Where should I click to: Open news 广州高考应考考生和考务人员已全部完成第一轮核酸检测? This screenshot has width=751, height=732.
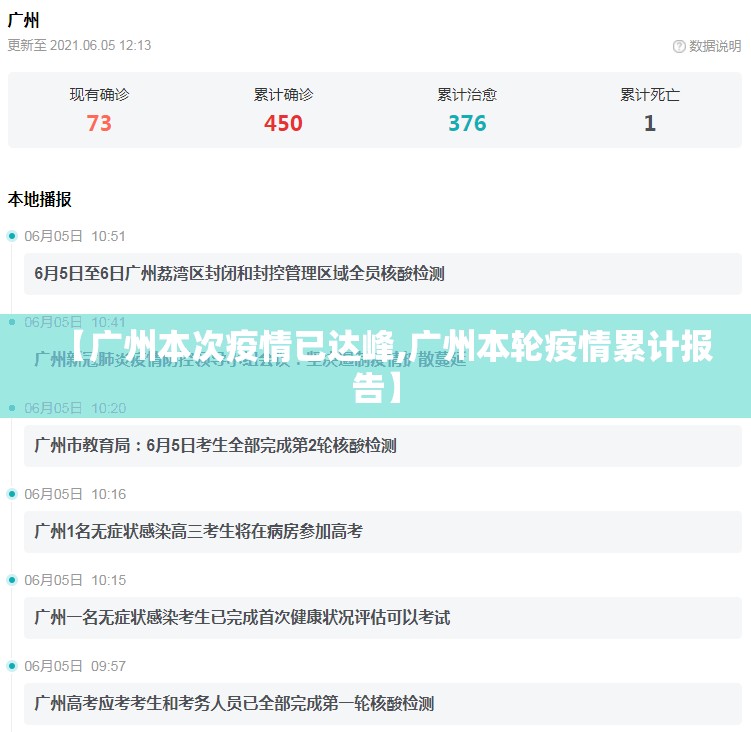(383, 704)
